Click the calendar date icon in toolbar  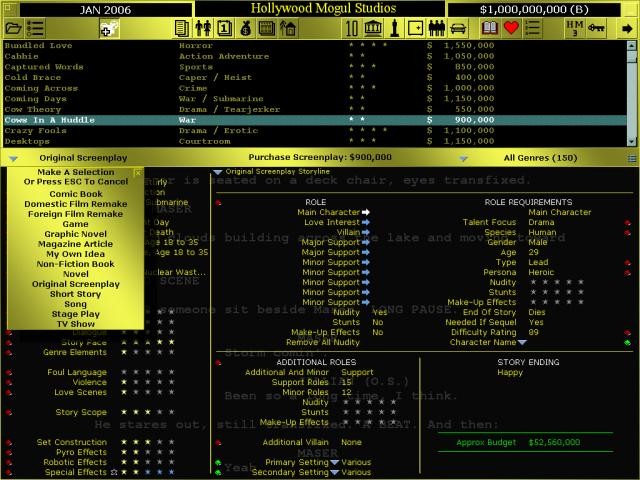click(x=226, y=28)
